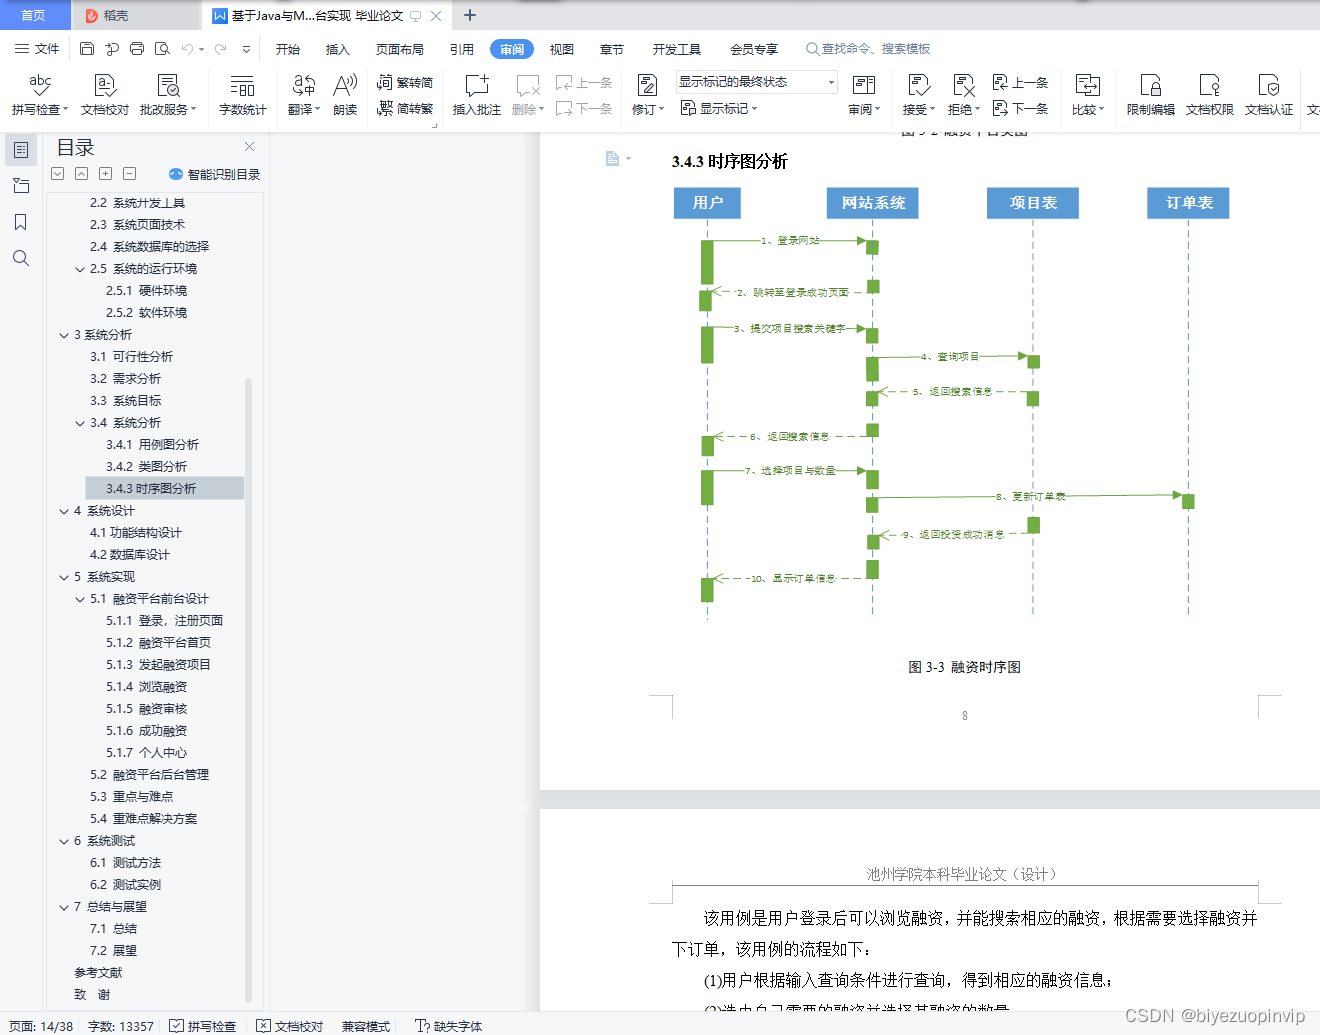The height and width of the screenshot is (1035, 1320).
Task: Convert text with 繁转简
Action: [405, 82]
